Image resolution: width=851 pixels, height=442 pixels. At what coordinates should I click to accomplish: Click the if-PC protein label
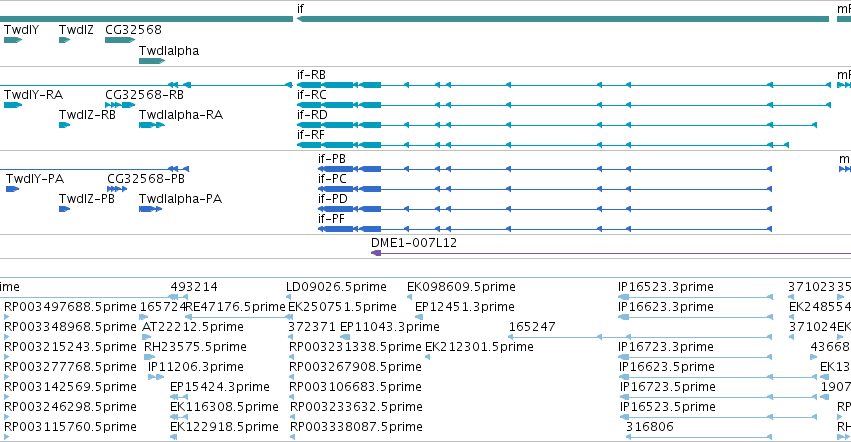coord(332,179)
